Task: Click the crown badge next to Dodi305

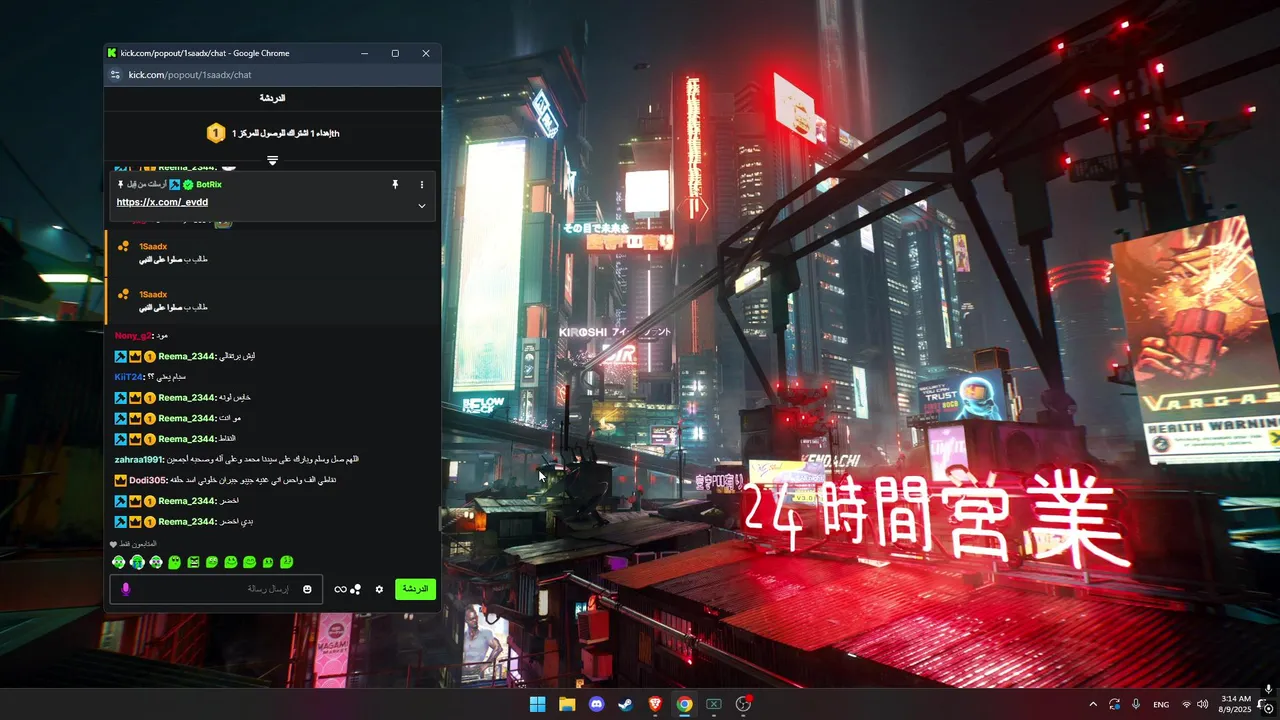Action: [x=121, y=480]
